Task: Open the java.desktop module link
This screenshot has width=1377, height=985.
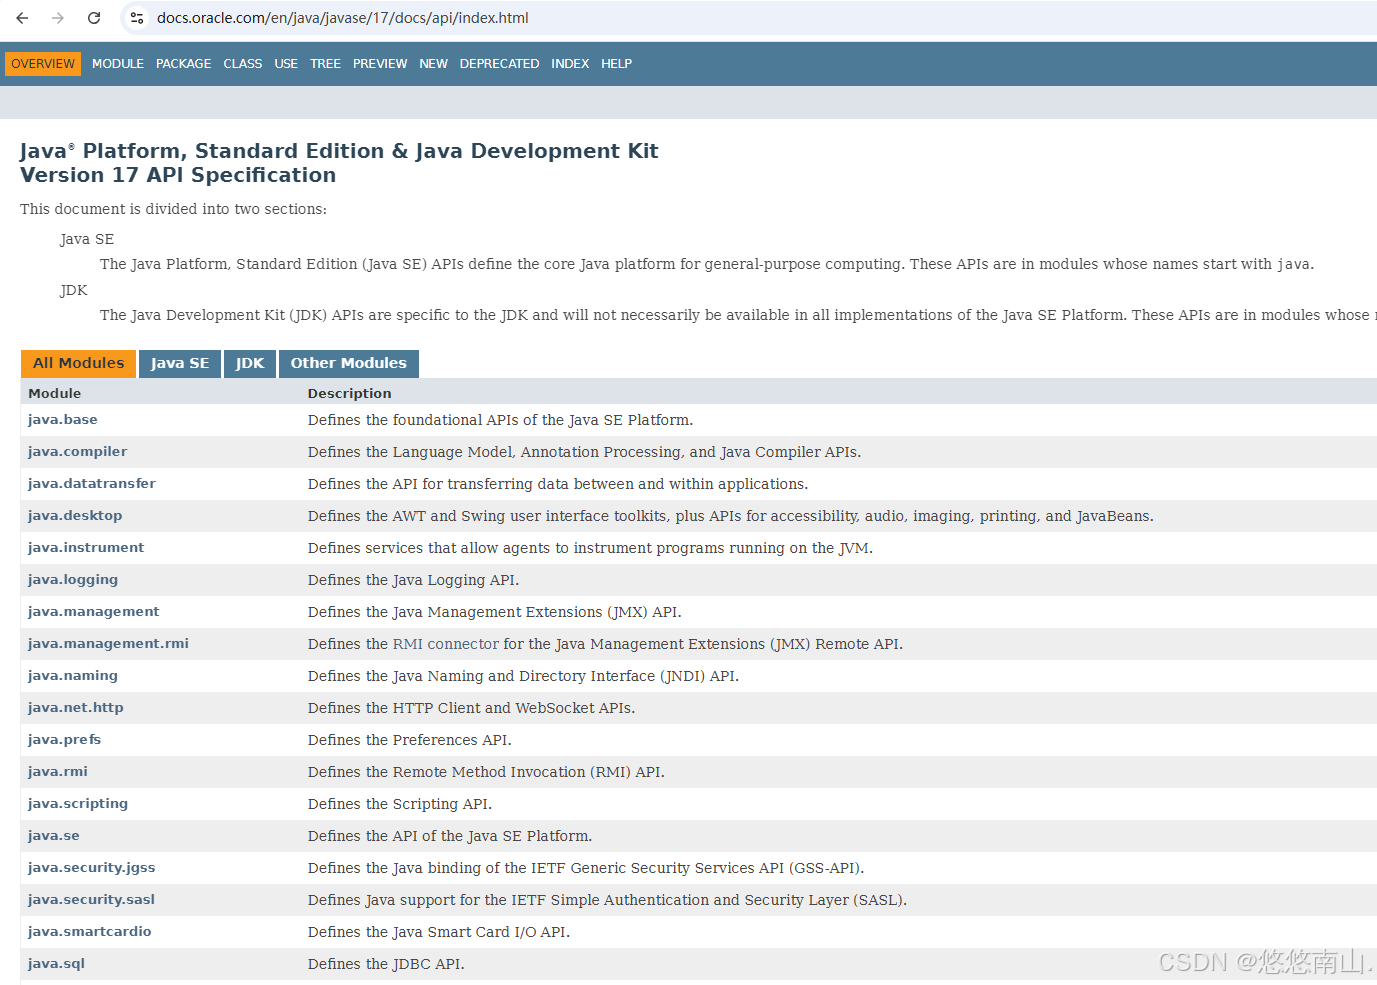Action: [x=74, y=515]
